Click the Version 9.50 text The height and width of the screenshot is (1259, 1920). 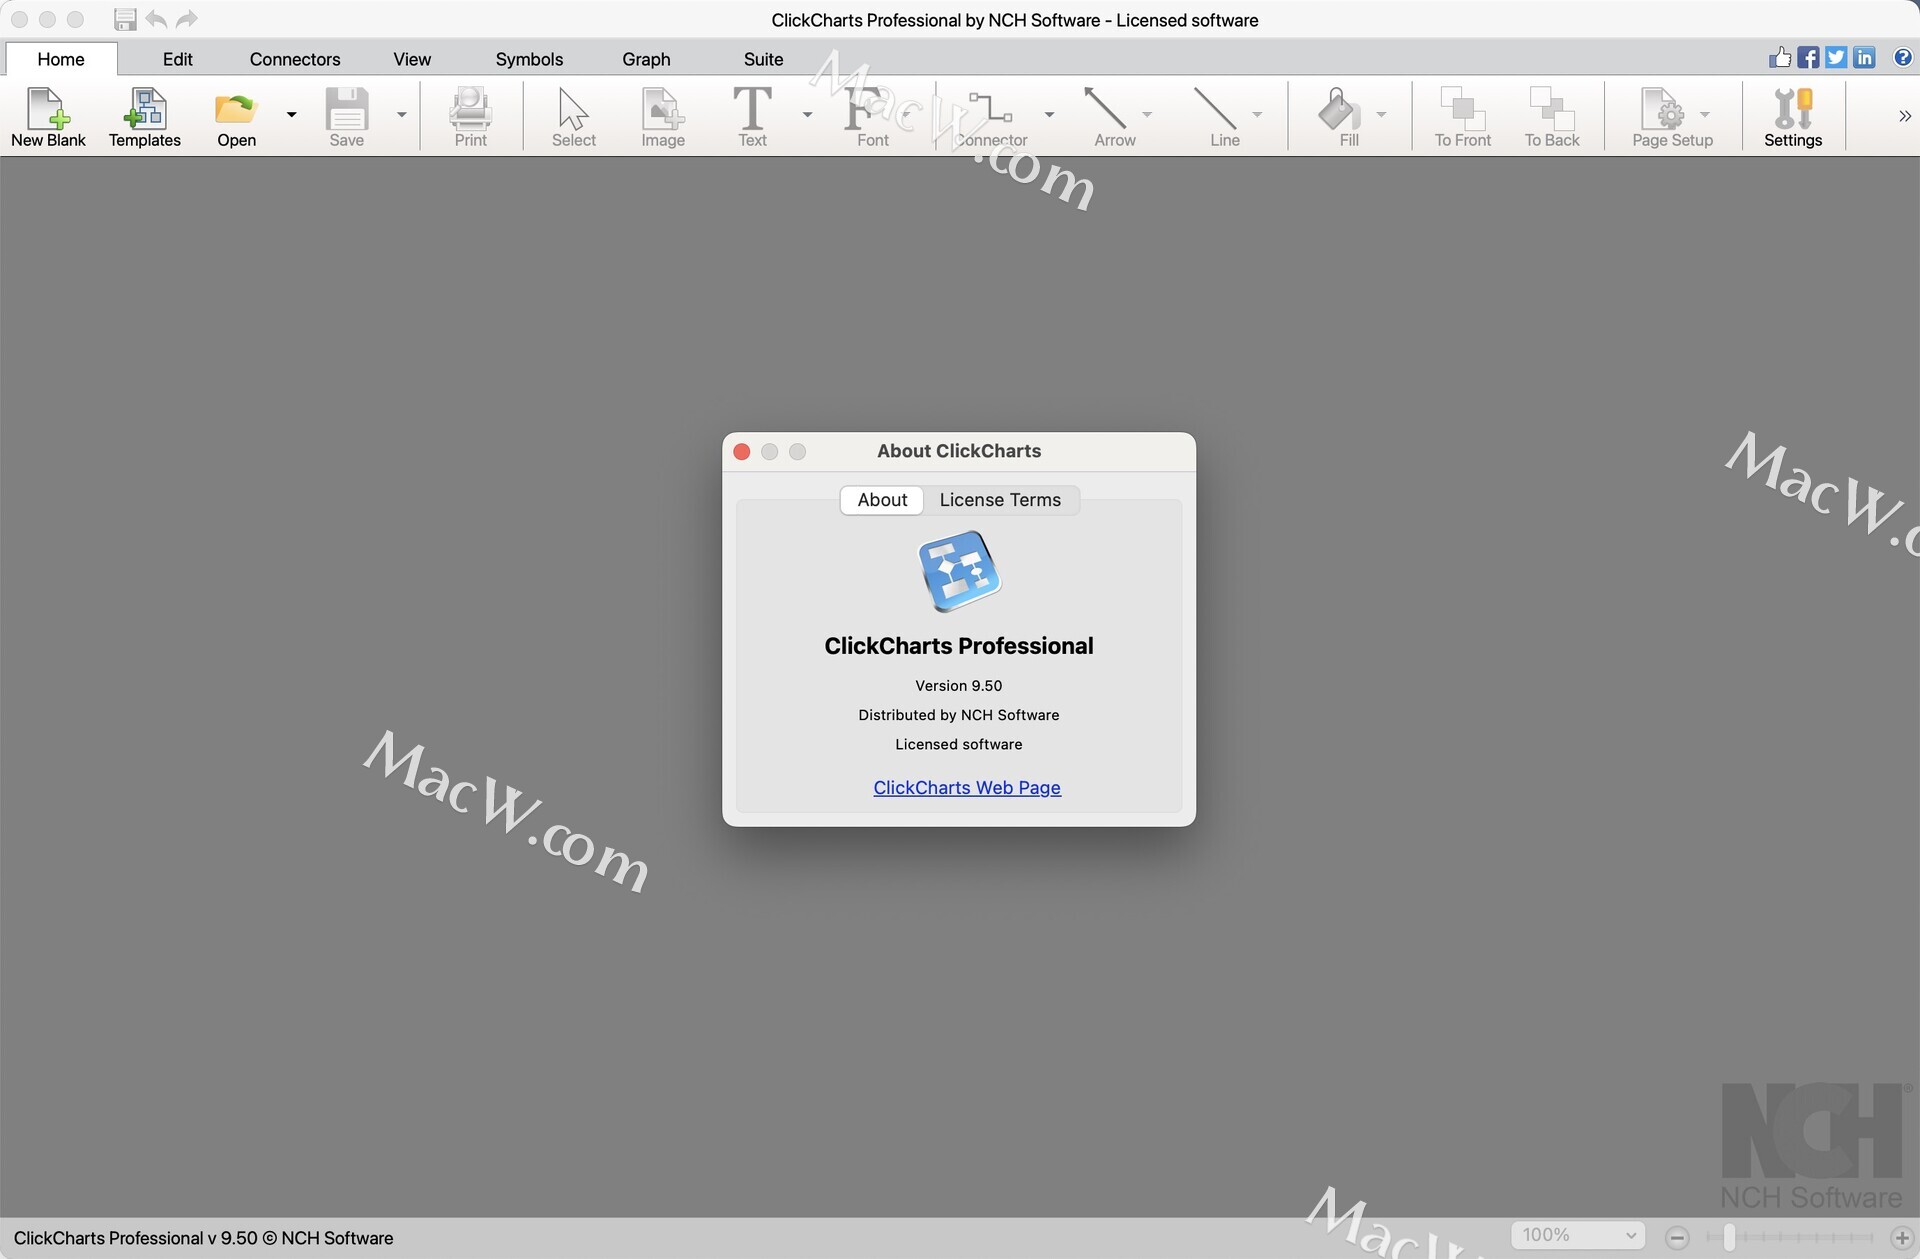pos(958,686)
